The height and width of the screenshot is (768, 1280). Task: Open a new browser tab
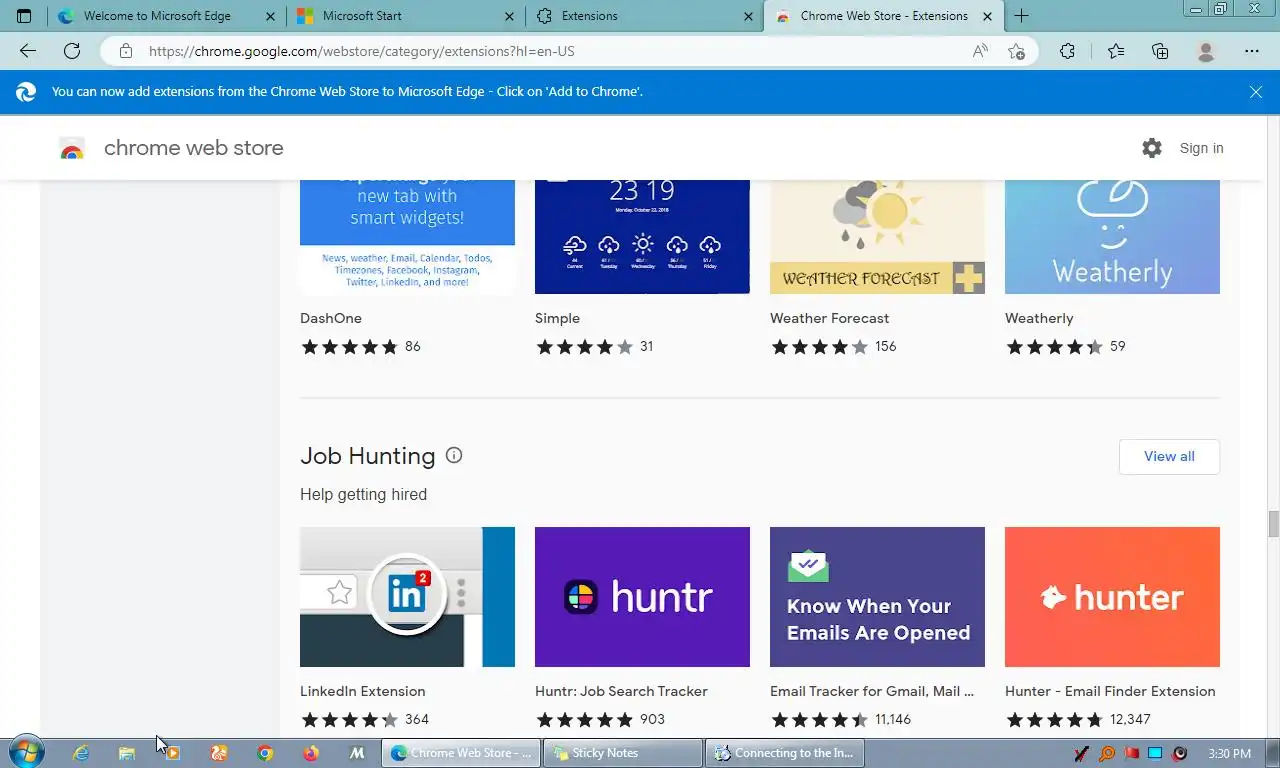(1021, 16)
